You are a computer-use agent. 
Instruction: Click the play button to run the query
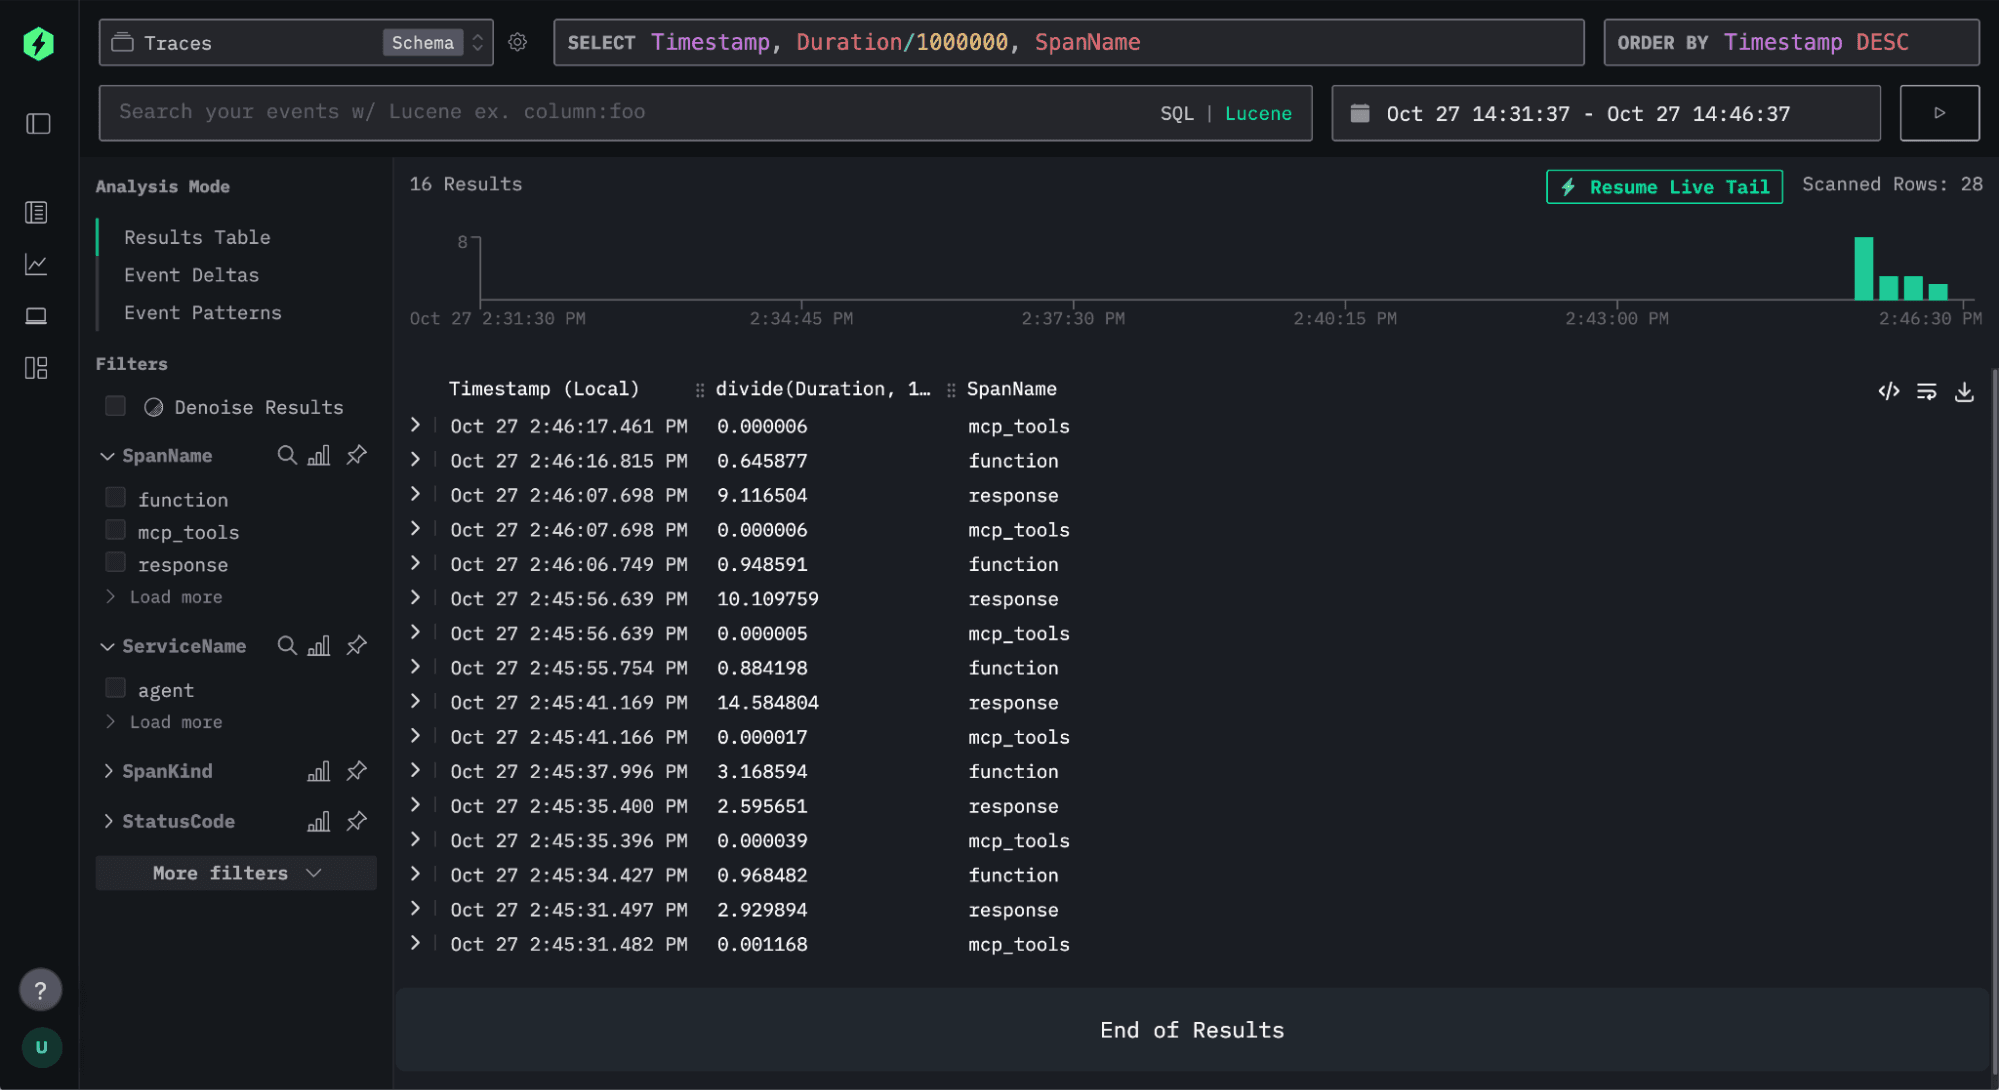(1938, 113)
